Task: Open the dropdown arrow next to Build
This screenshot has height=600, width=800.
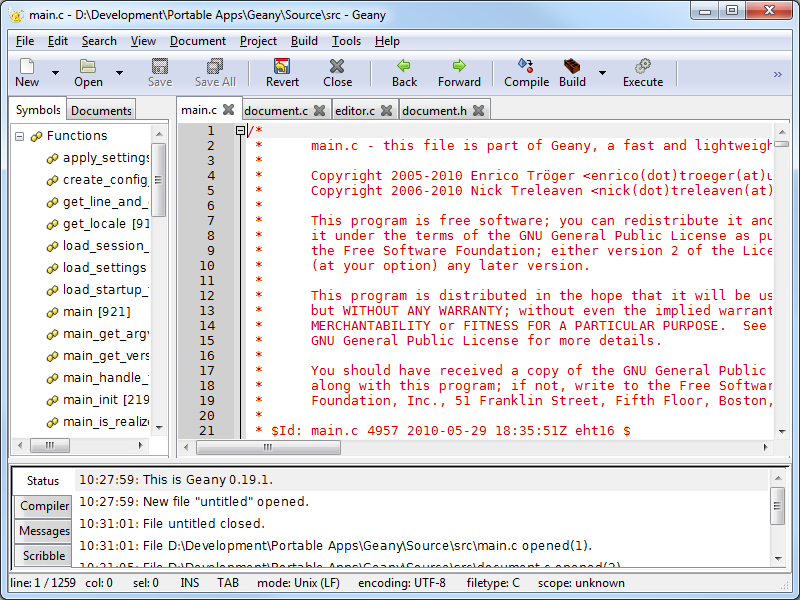Action: [x=603, y=73]
